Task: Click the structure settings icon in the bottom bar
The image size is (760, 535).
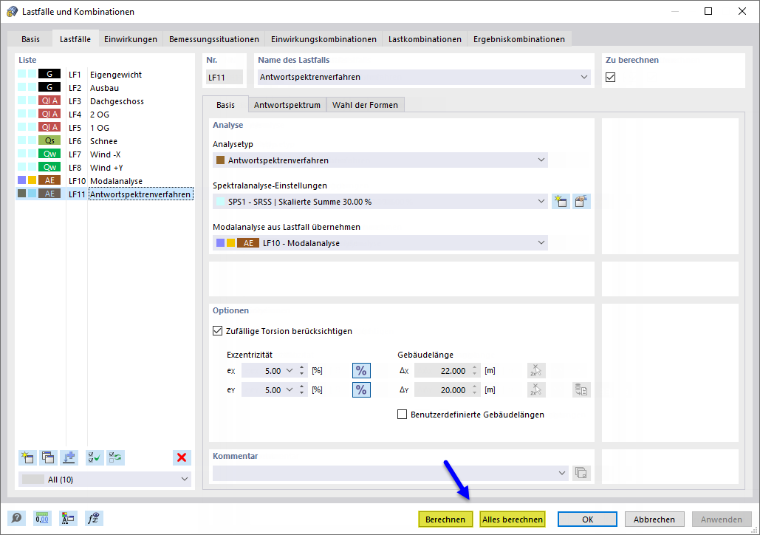Action: tap(68, 519)
